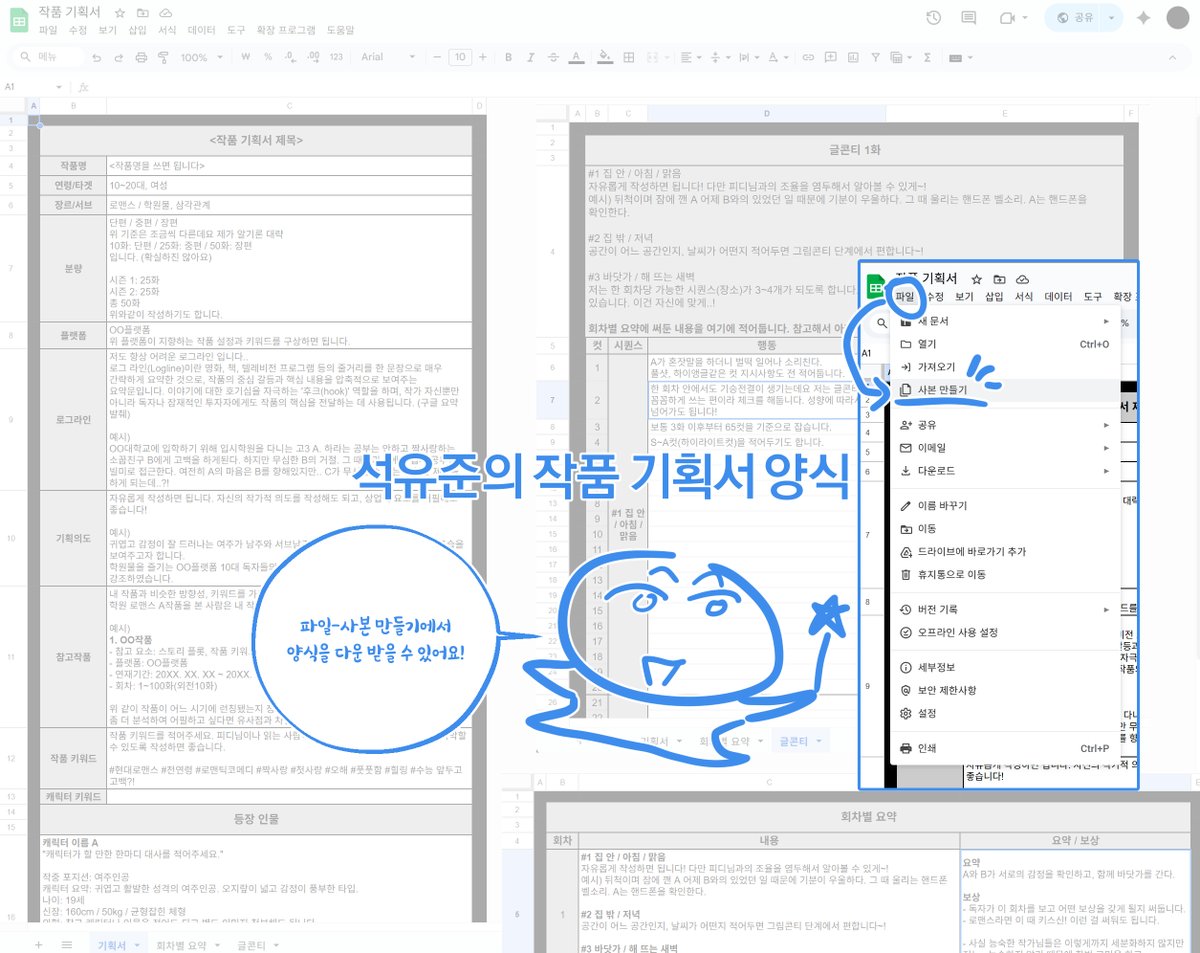The height and width of the screenshot is (953, 1200).
Task: Open vertical align dropdown
Action: pyautogui.click(x=720, y=57)
